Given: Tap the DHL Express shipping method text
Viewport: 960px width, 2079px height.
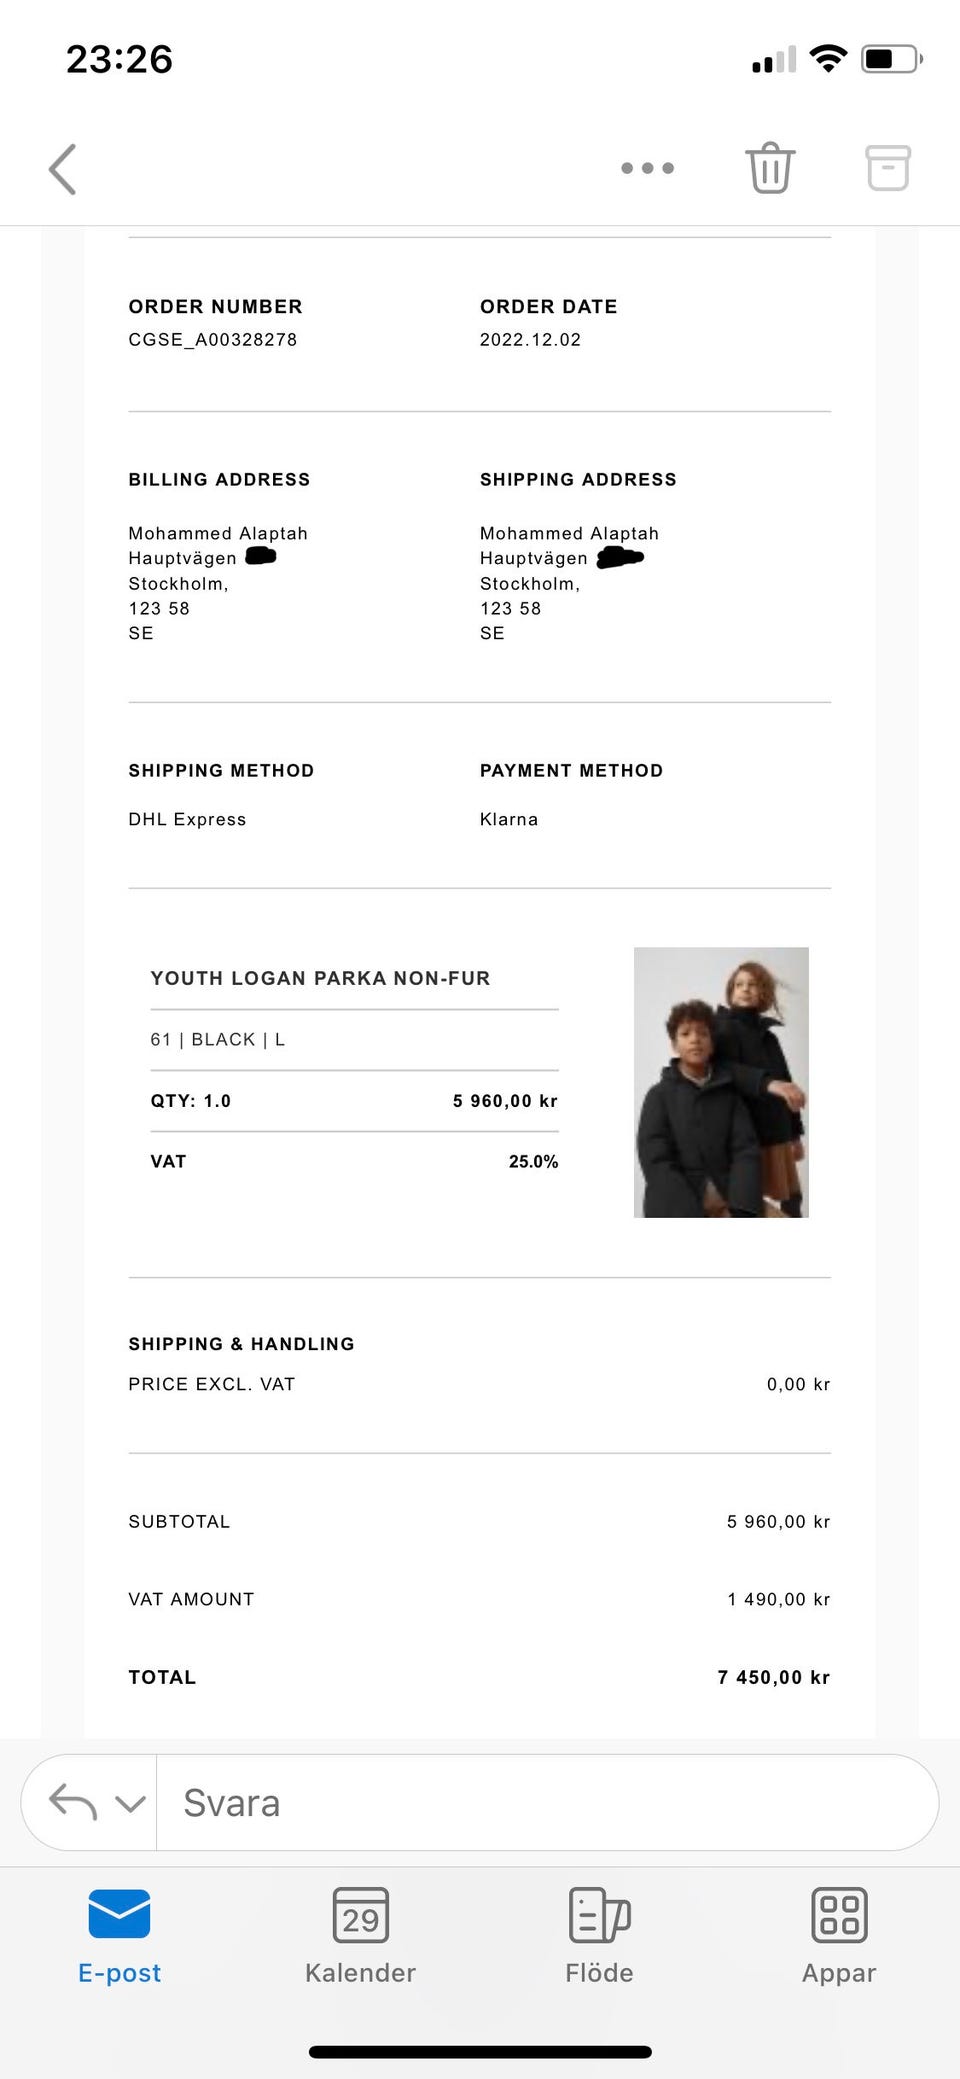Looking at the screenshot, I should pos(187,819).
